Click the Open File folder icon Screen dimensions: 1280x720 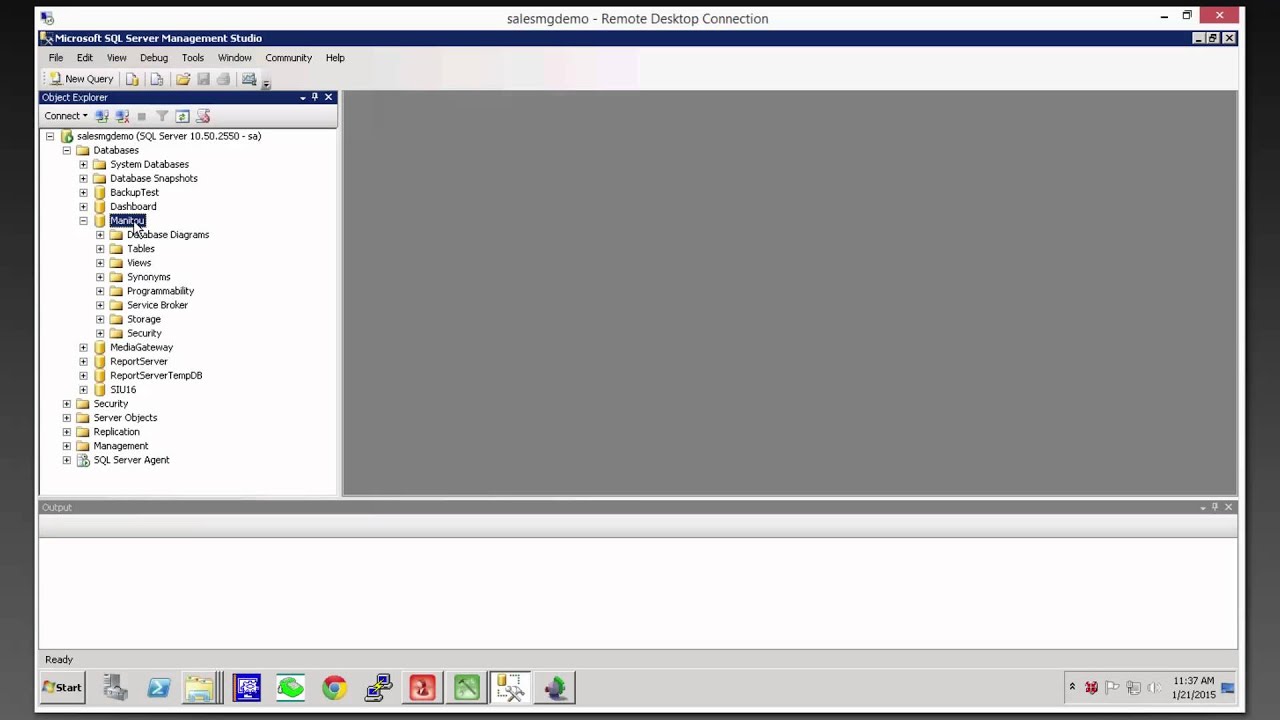tap(183, 79)
